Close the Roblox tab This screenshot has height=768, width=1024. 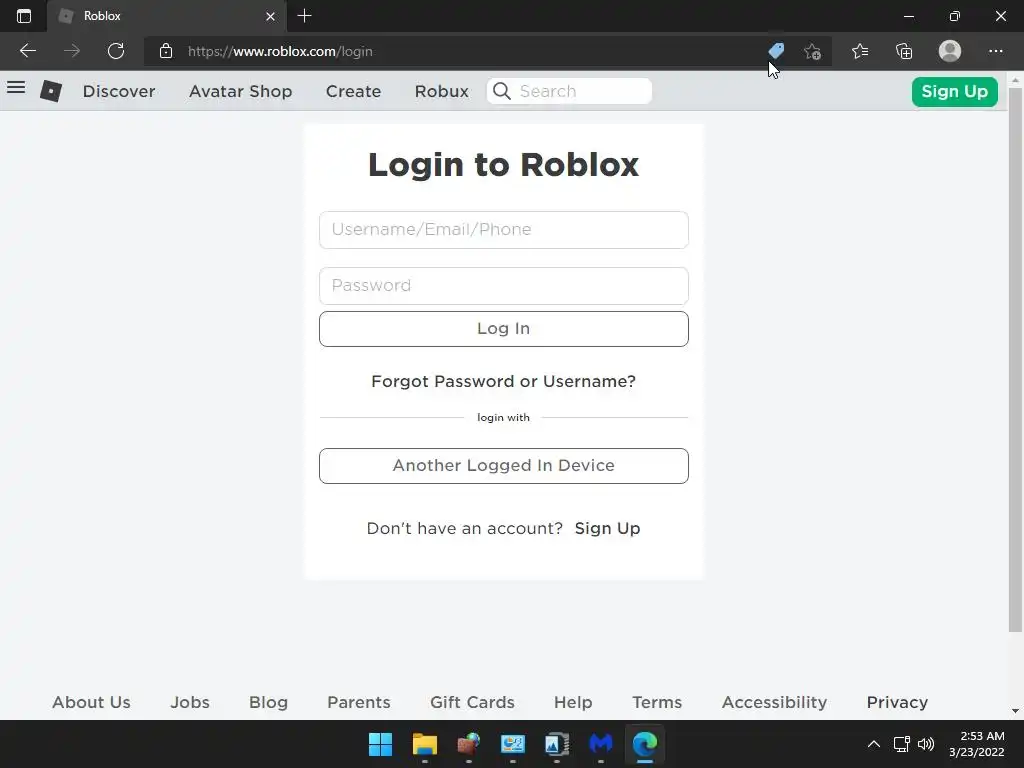pos(270,16)
